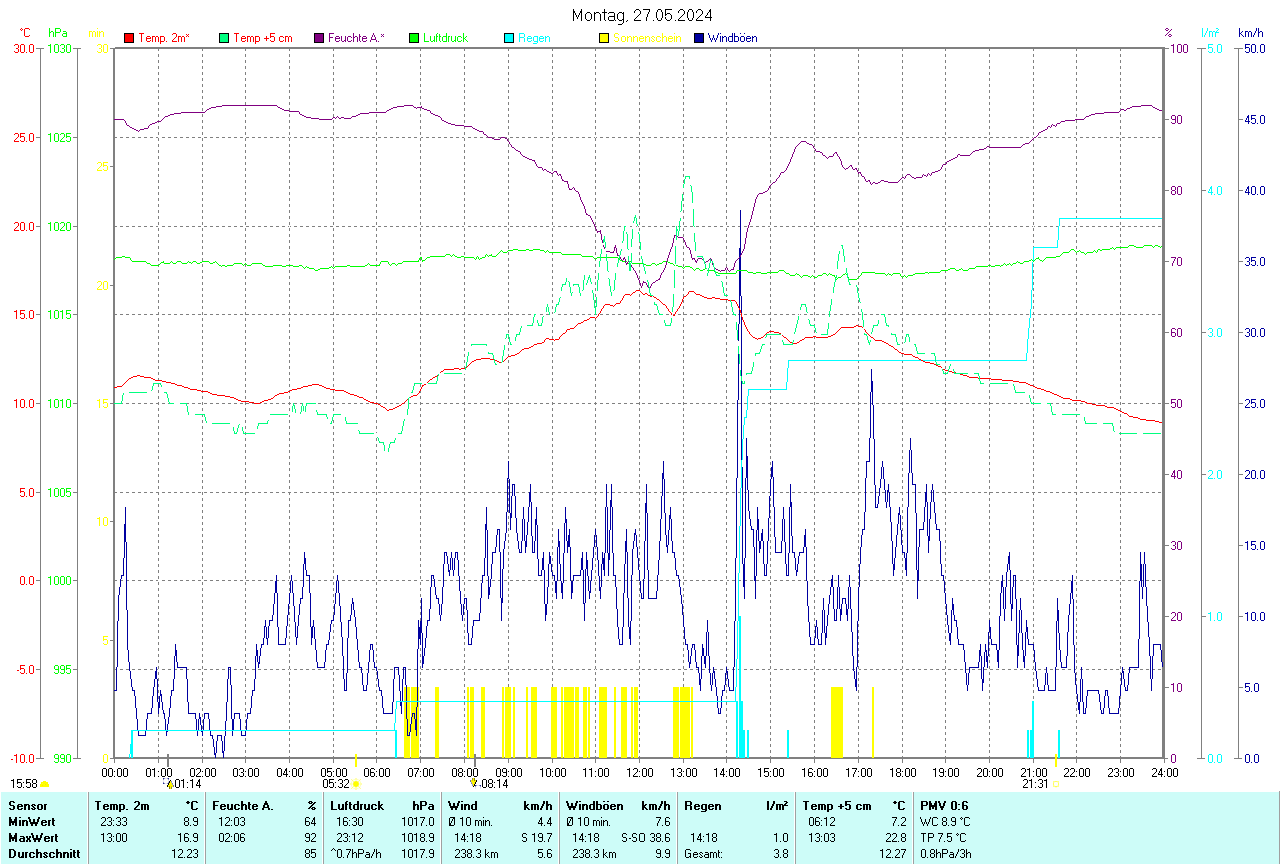Image resolution: width=1280 pixels, height=864 pixels.
Task: Click the PMV 0:6 header
Action: [944, 806]
